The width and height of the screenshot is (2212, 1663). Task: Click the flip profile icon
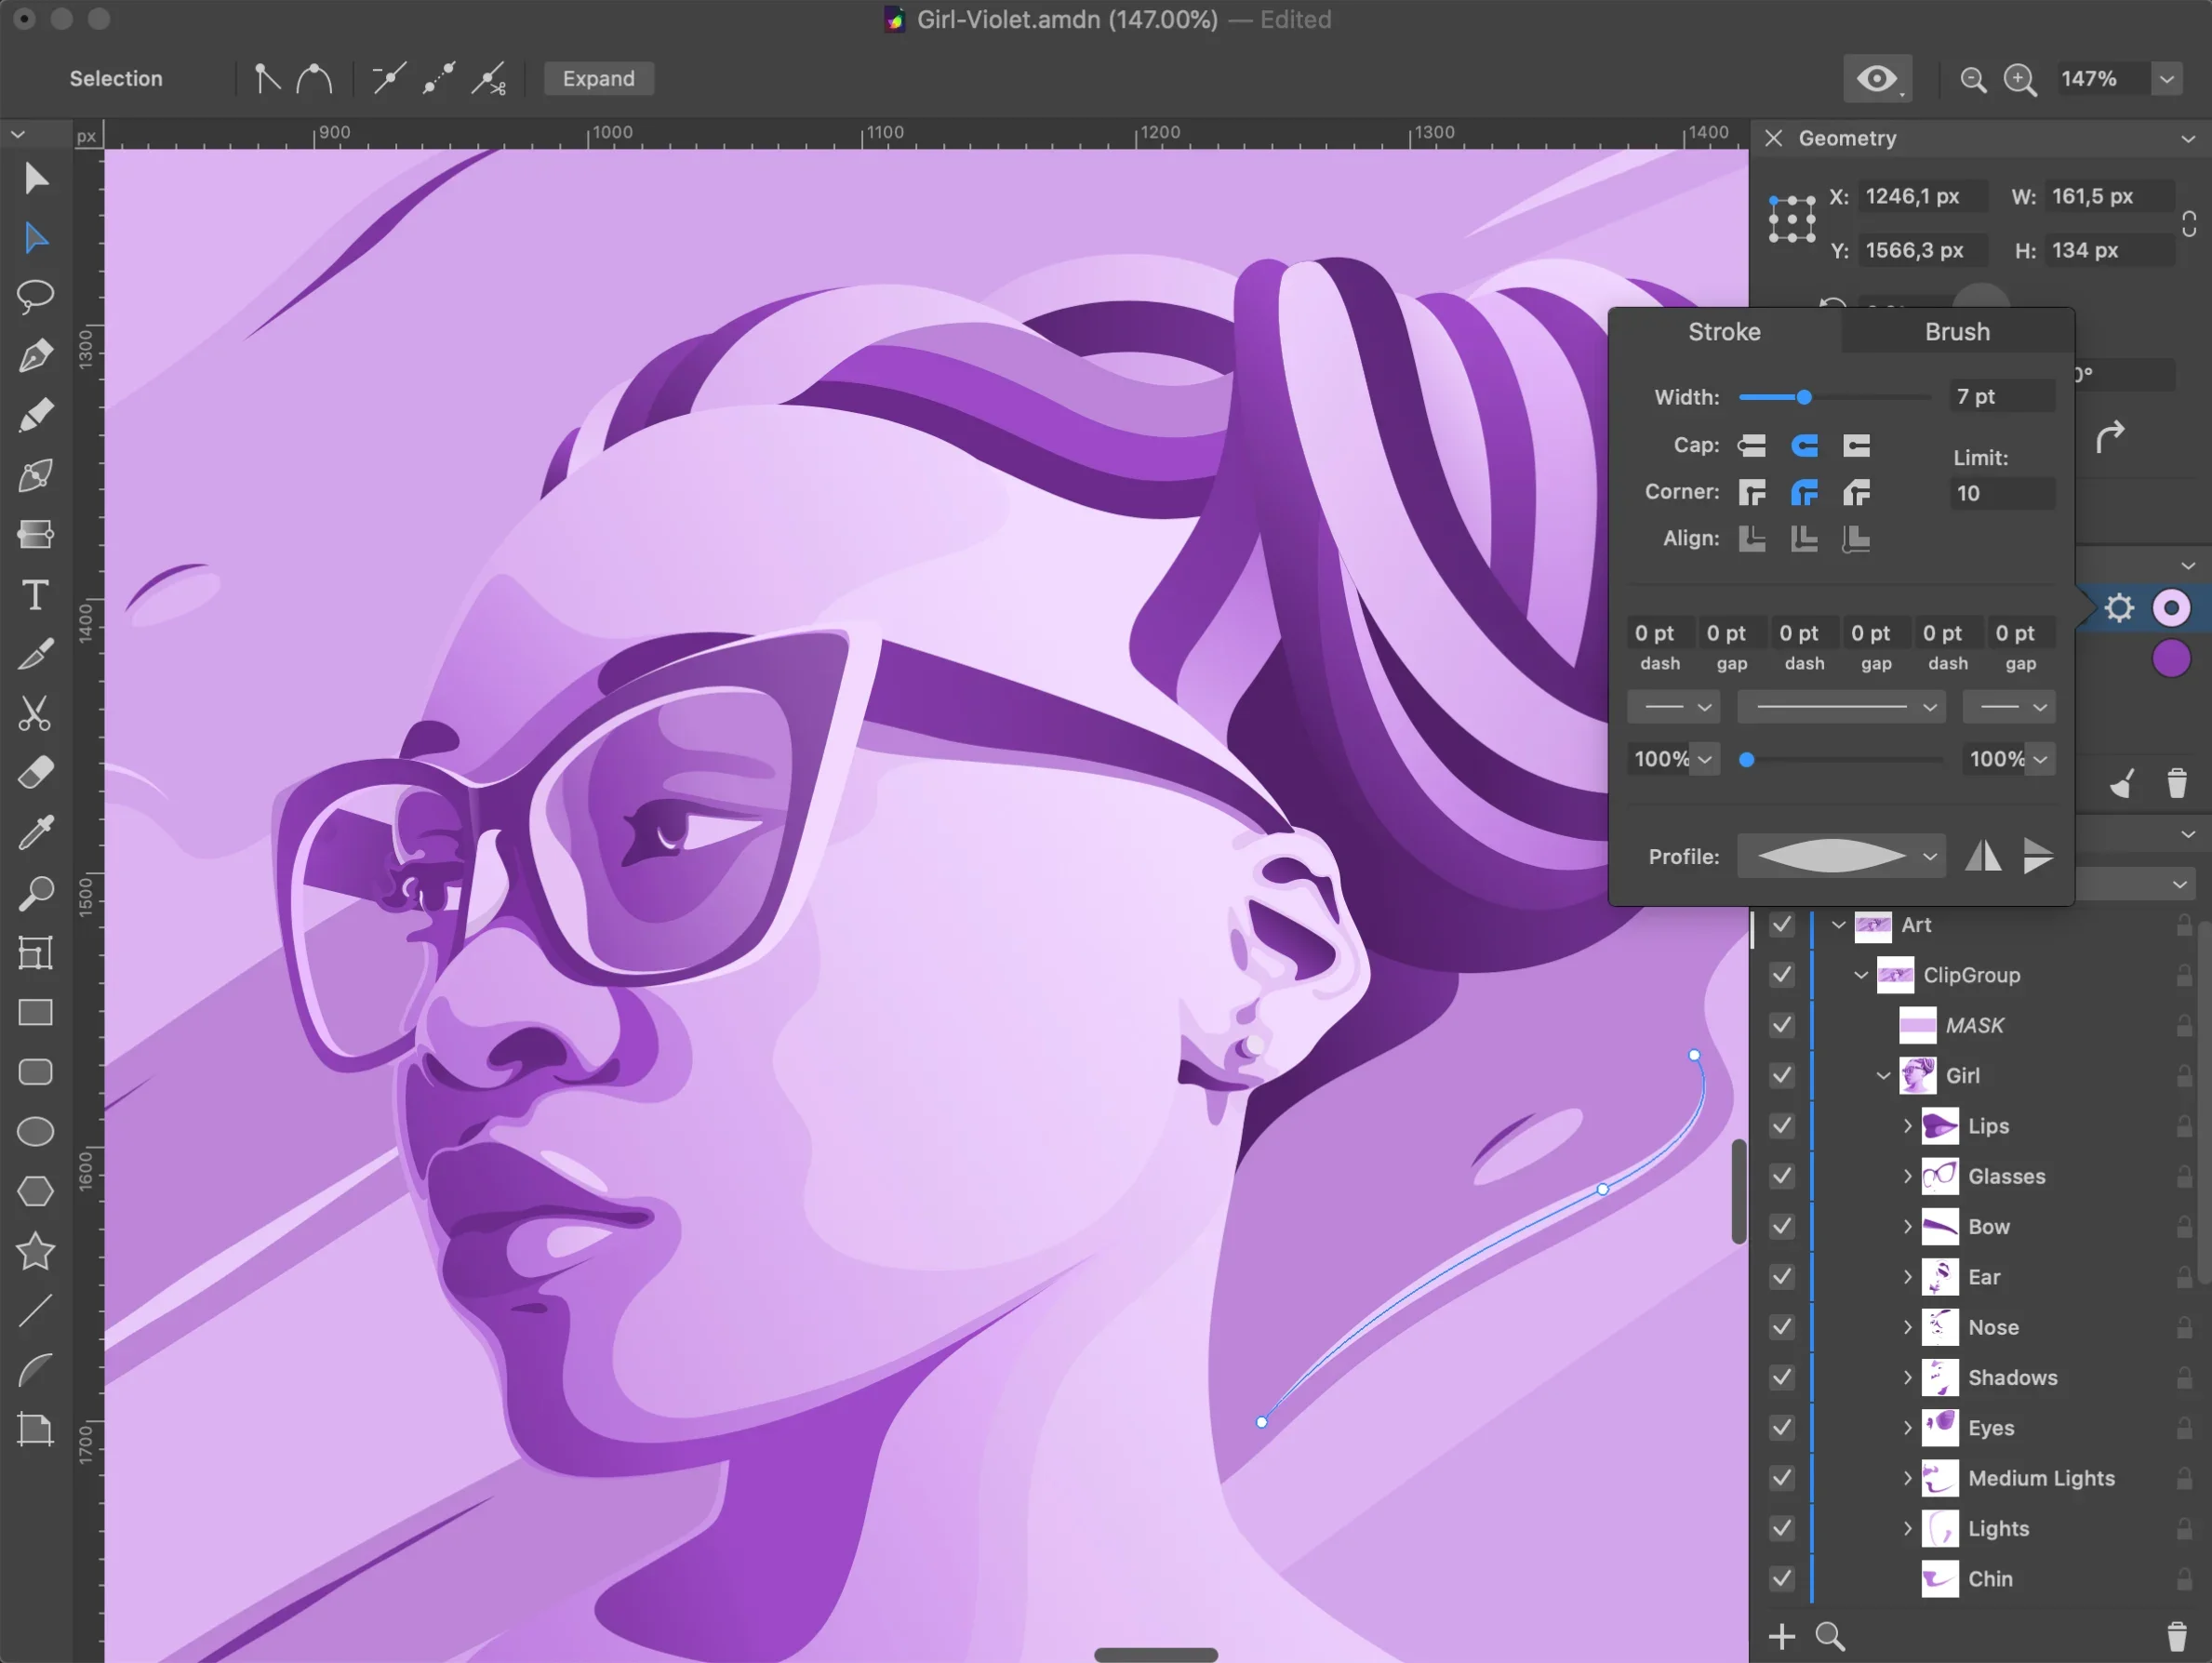coord(1983,856)
